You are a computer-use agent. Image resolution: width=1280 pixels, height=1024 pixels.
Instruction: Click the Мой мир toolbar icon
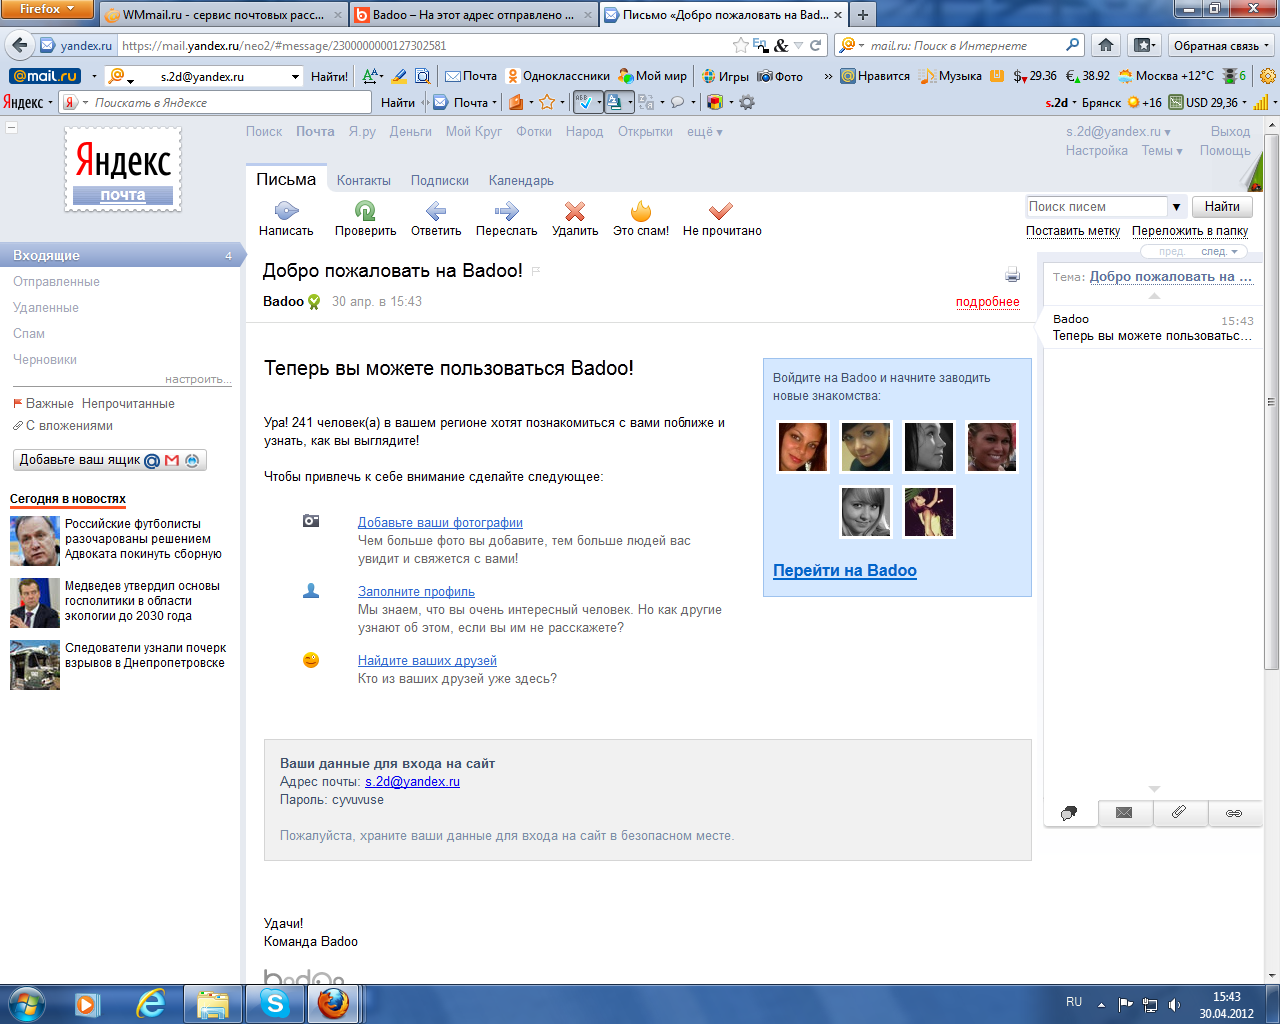626,76
